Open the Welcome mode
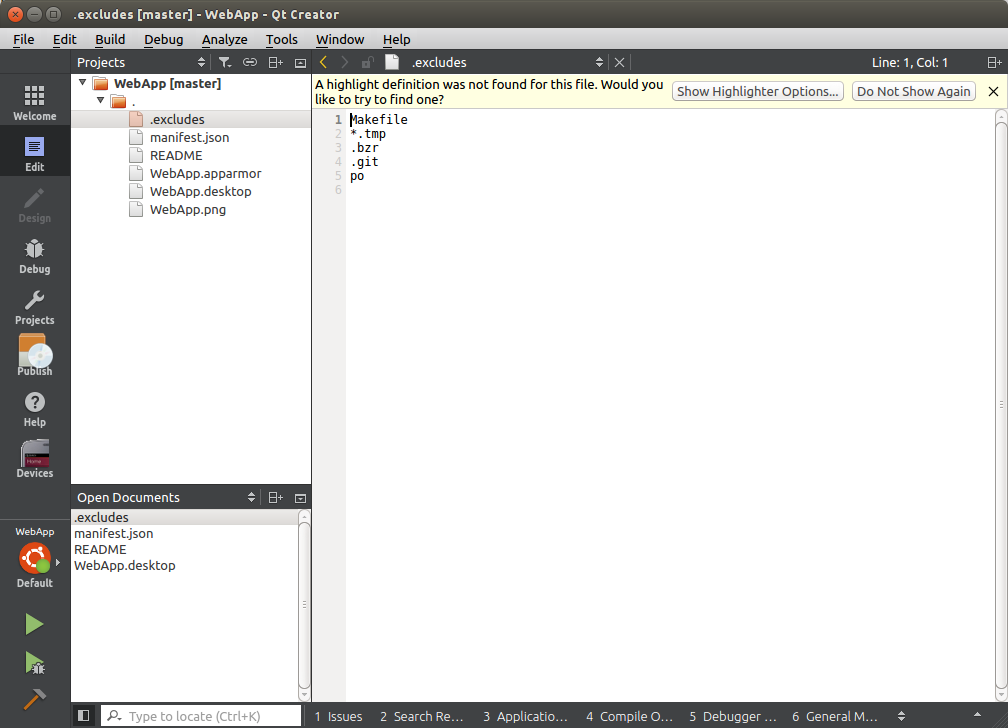The height and width of the screenshot is (728, 1008). 35,102
